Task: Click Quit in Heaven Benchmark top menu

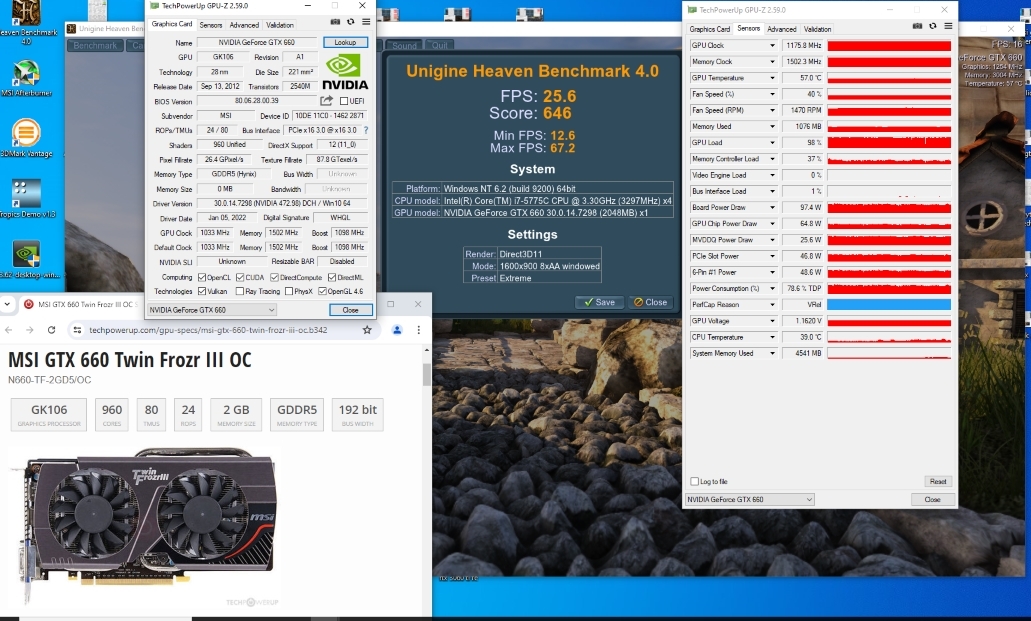Action: pyautogui.click(x=439, y=45)
